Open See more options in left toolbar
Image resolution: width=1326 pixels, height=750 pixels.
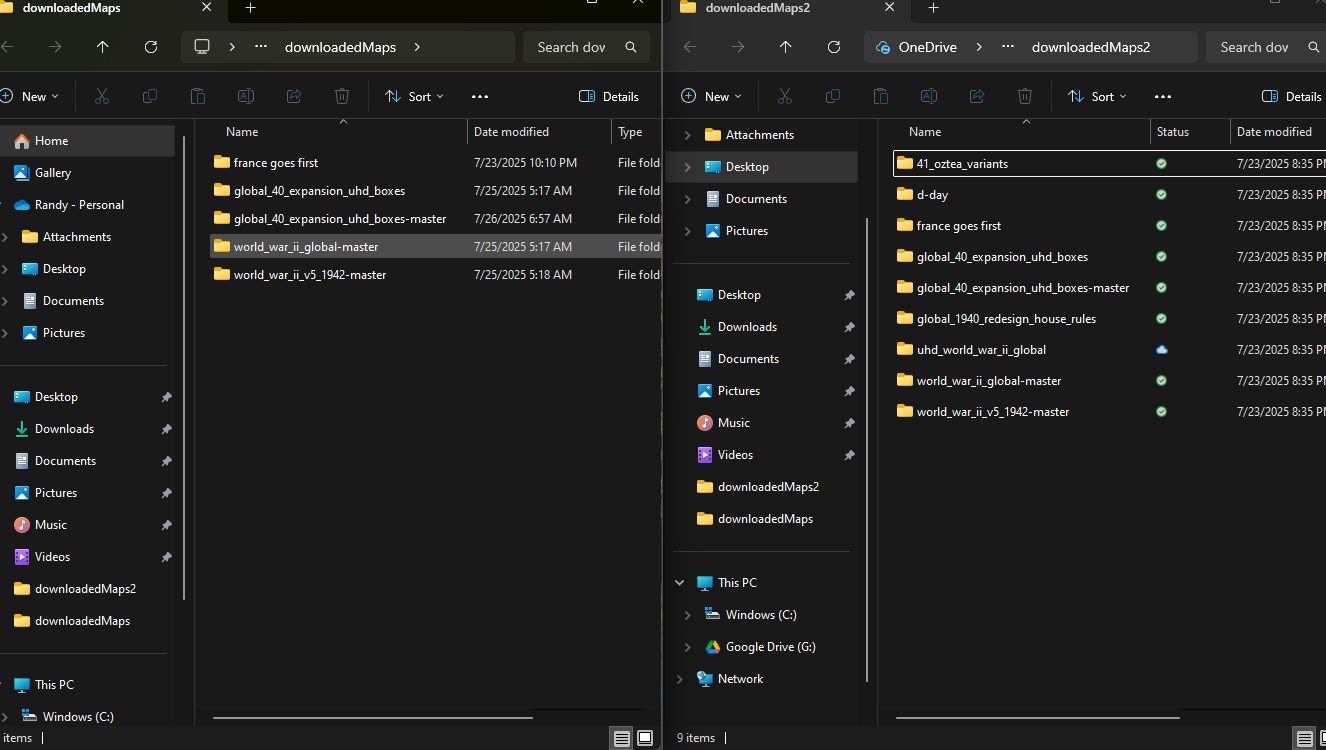click(480, 97)
